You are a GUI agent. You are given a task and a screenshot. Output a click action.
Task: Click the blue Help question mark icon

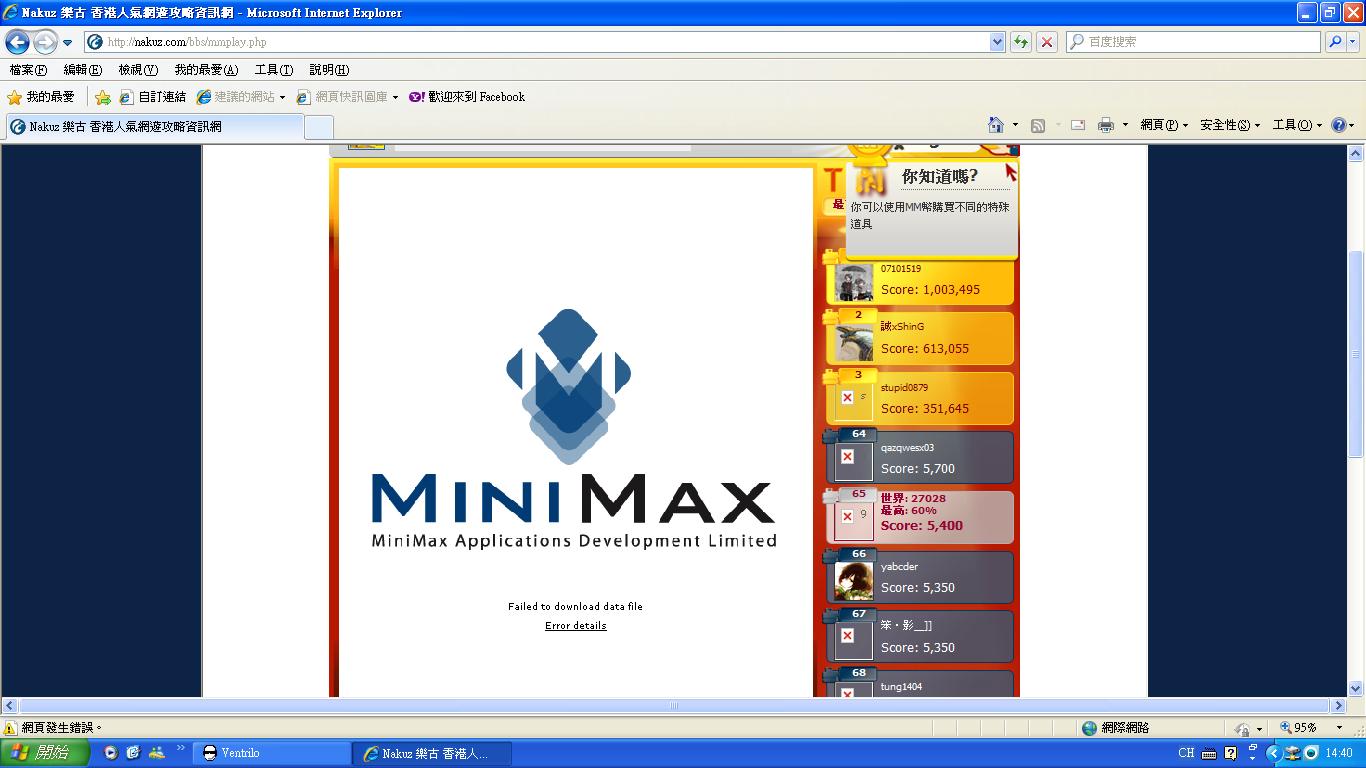tap(1339, 125)
